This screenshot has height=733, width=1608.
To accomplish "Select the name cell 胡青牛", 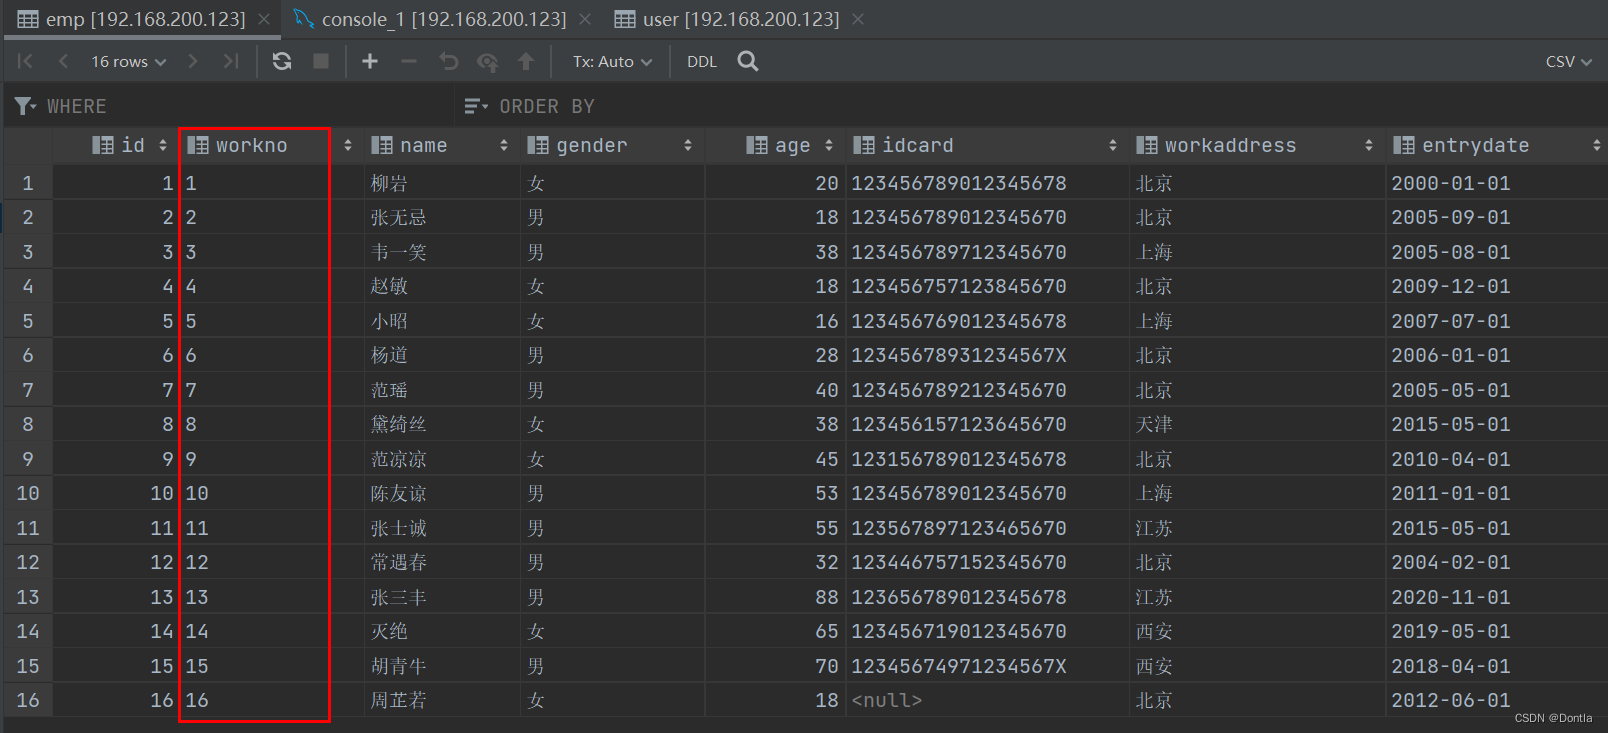I will click(442, 666).
